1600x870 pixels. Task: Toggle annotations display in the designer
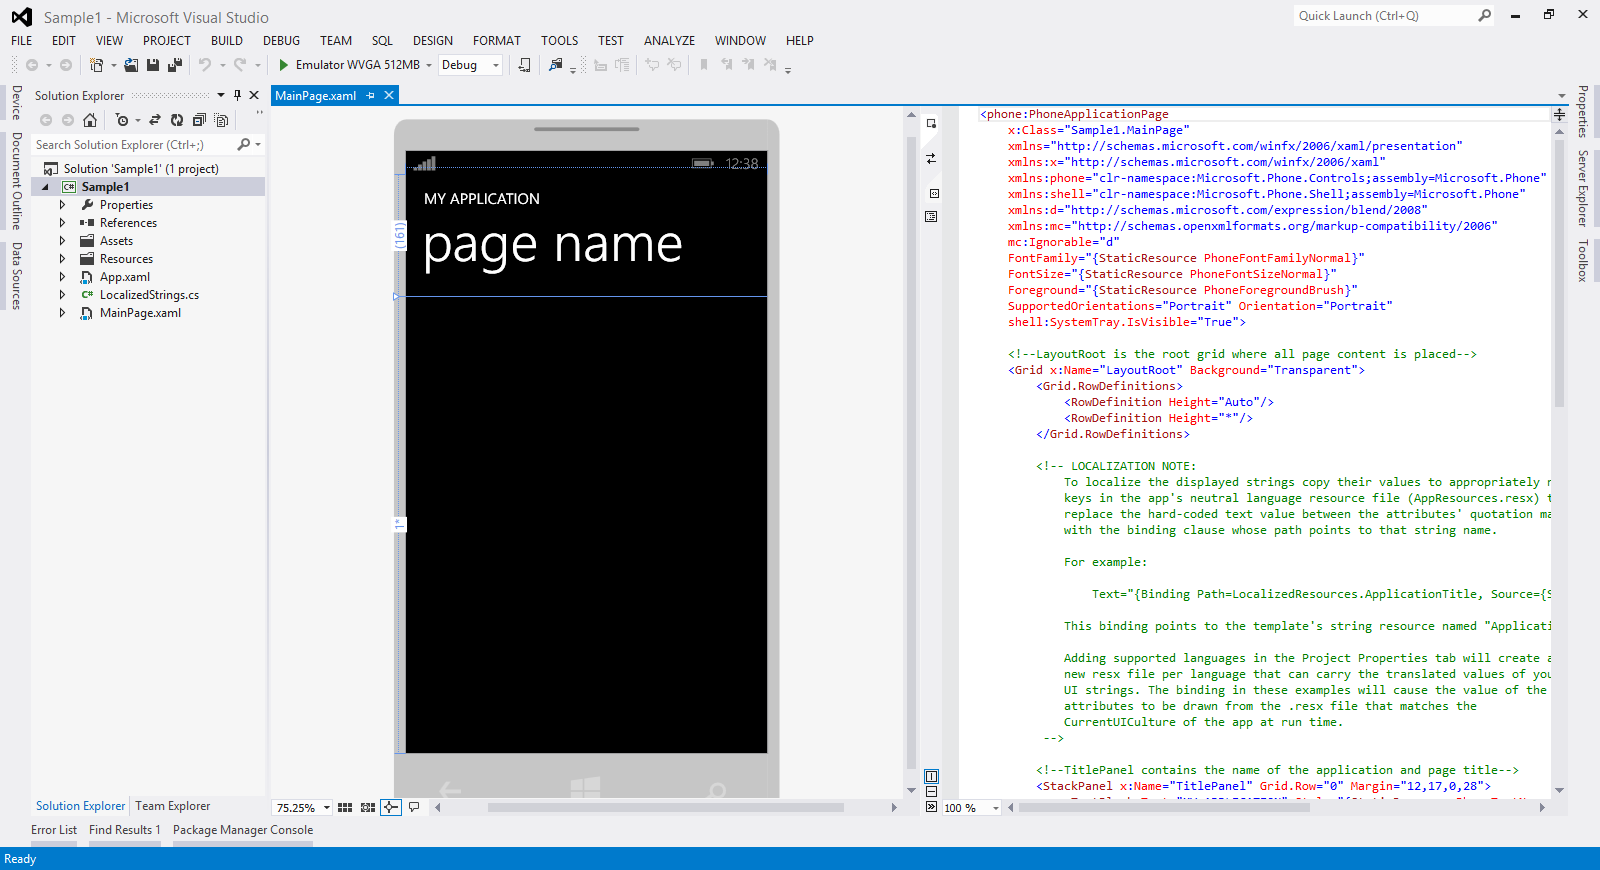(x=414, y=807)
